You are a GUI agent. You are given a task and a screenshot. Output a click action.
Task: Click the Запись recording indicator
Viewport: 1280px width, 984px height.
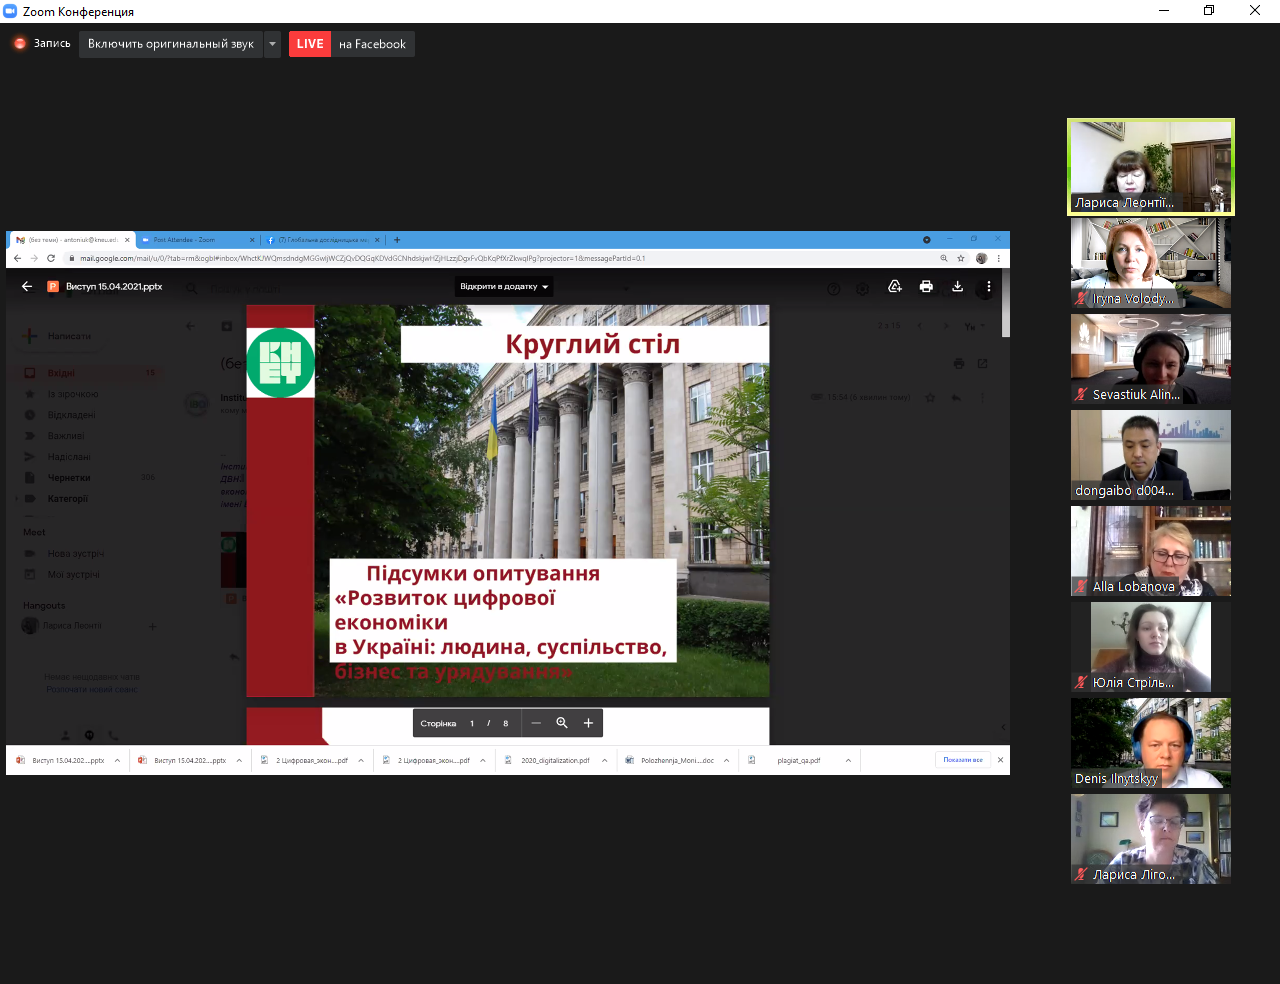[x=42, y=44]
